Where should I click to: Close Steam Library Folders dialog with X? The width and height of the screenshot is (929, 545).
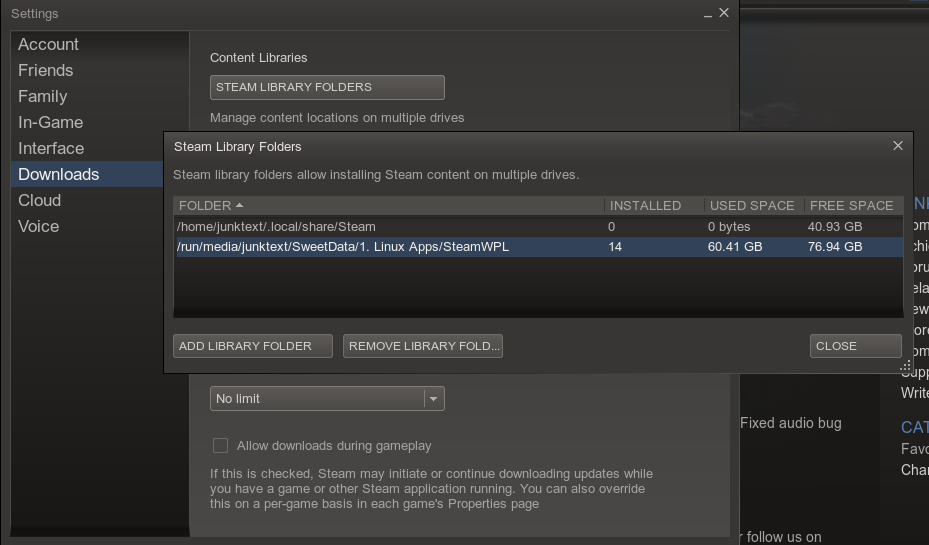[x=898, y=146]
